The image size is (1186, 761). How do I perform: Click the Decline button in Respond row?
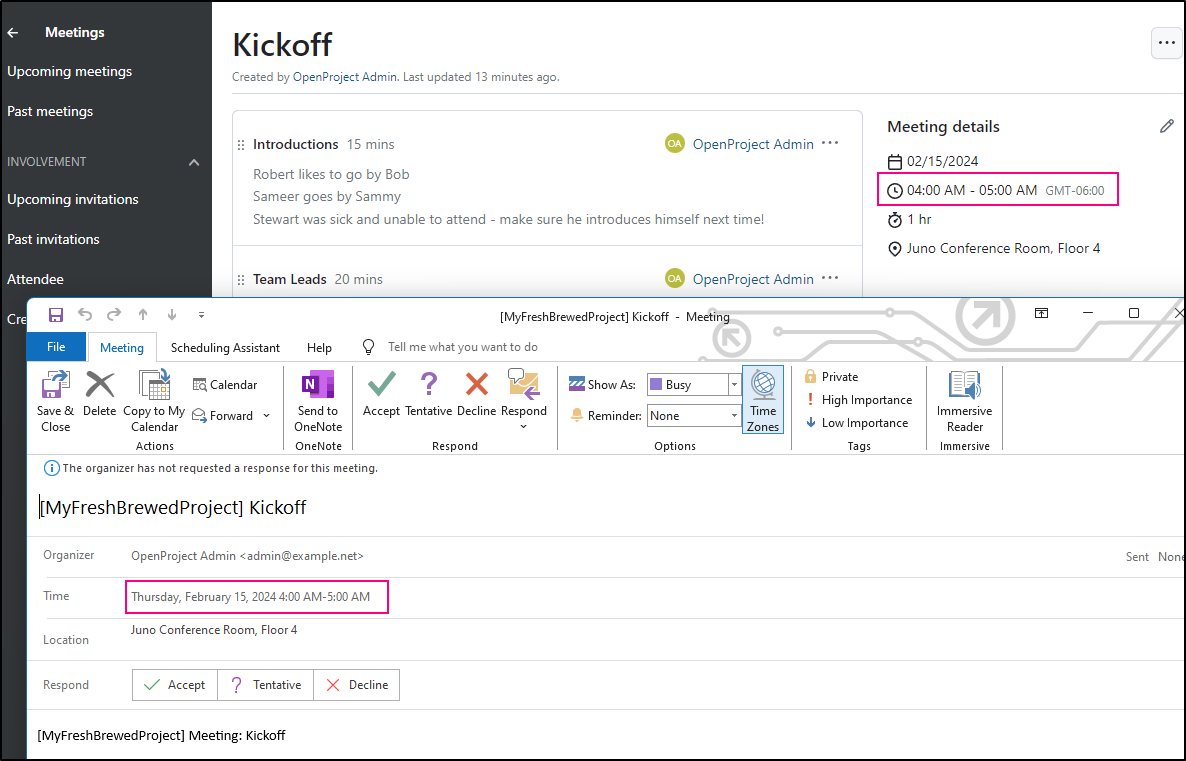click(356, 685)
